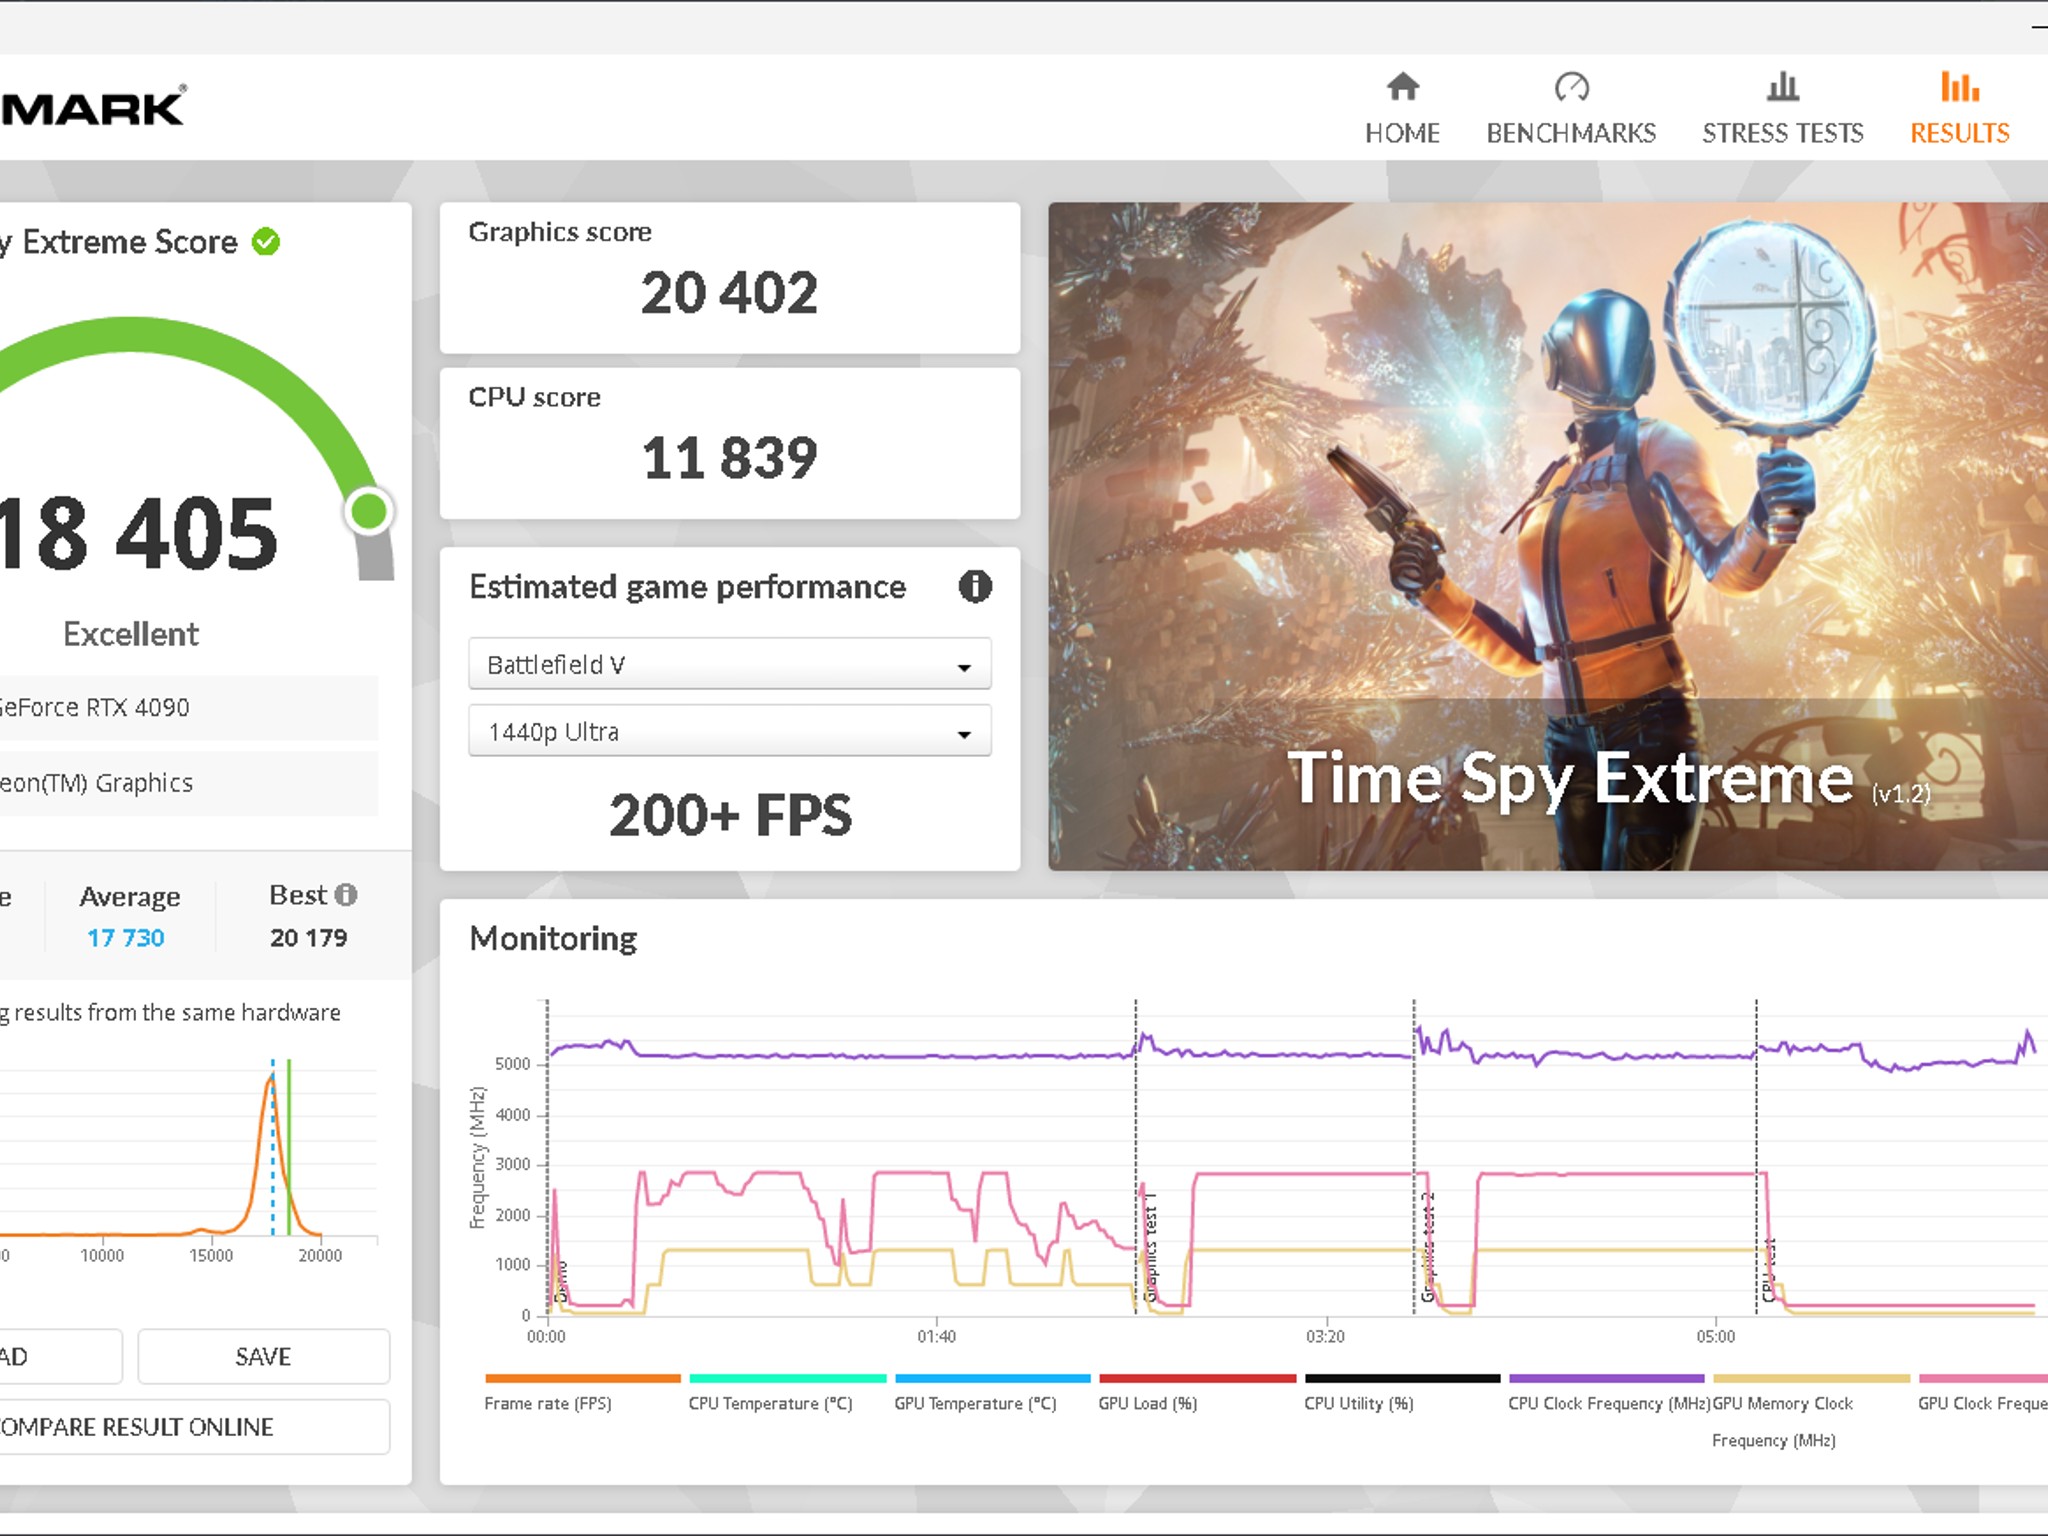
Task: Open the HOME tab
Action: (1402, 108)
